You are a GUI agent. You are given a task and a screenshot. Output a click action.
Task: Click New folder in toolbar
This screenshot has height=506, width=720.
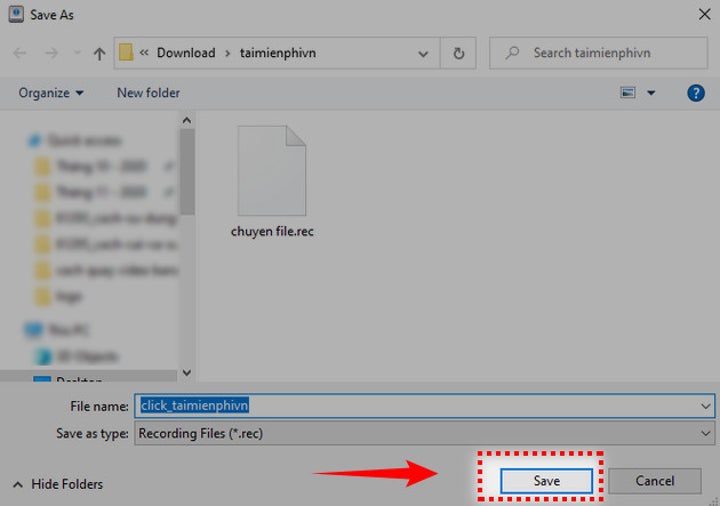click(x=148, y=93)
